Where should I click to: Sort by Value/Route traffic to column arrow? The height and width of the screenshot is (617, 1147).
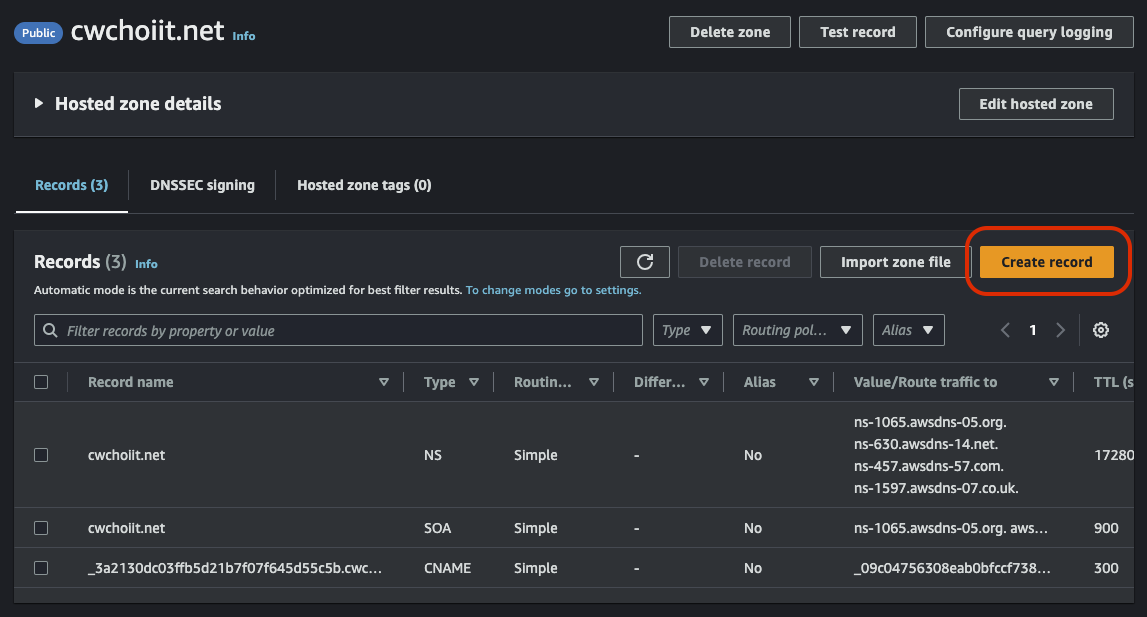(1053, 382)
